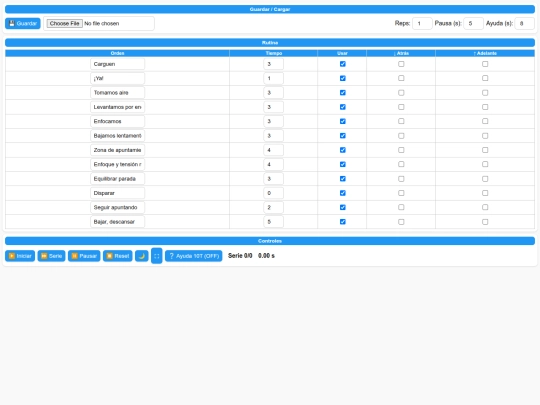The height and width of the screenshot is (405, 540).
Task: Click the Serie button
Action: click(x=51, y=256)
